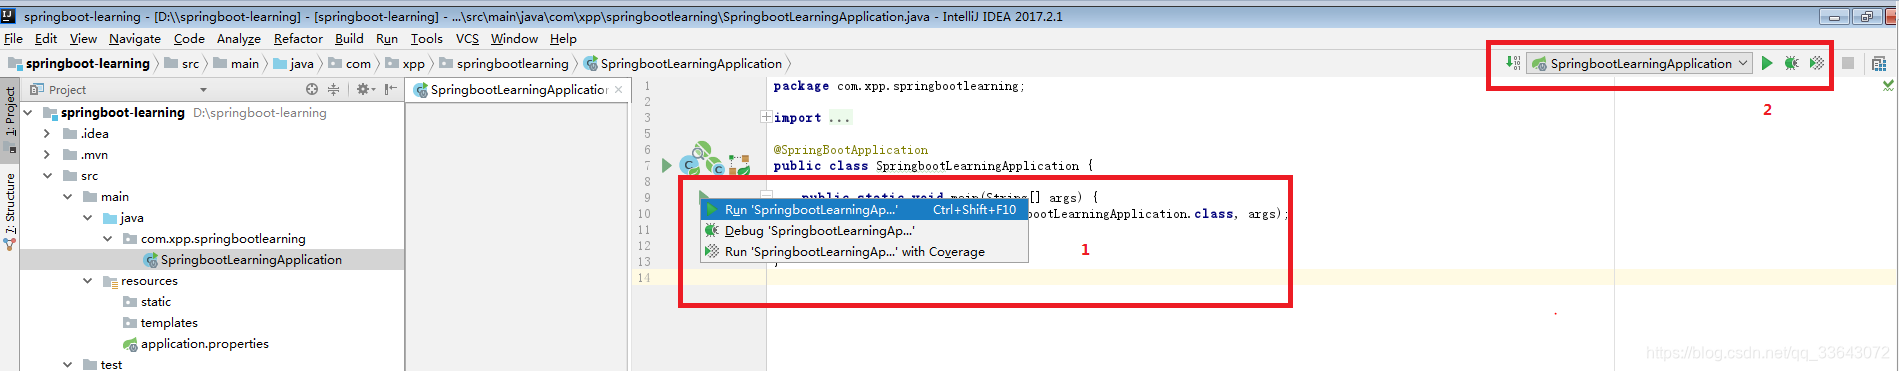1899x371 pixels.
Task: Click xpp breadcrumb in navigation bar
Action: [x=405, y=63]
